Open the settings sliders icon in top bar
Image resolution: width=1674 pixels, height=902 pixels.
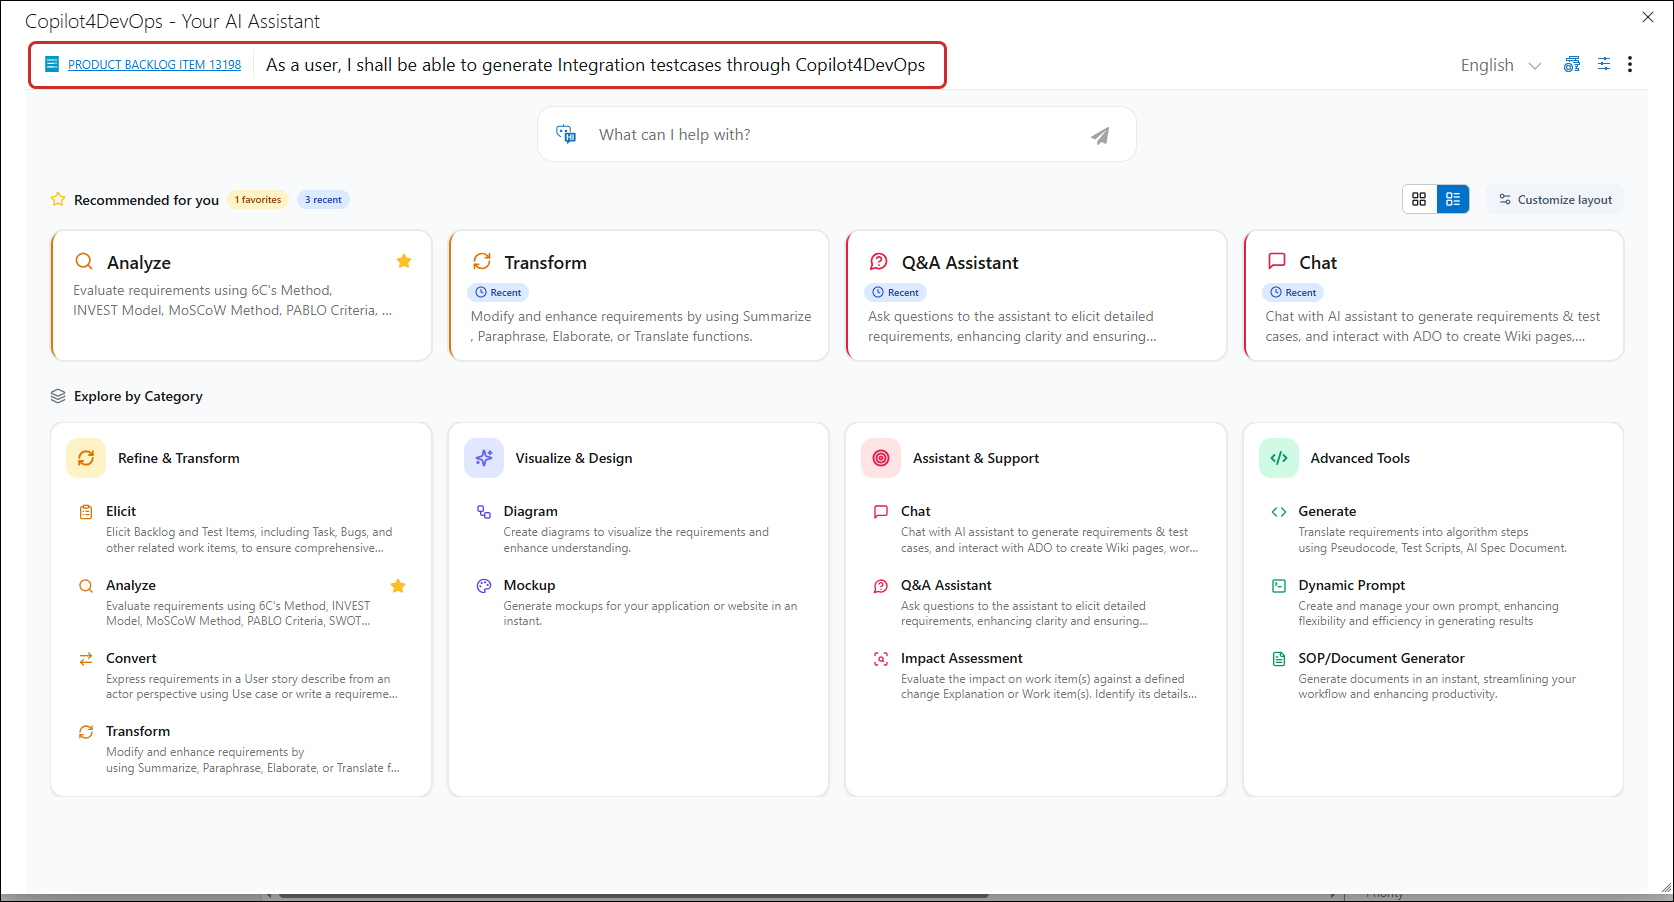(1603, 64)
